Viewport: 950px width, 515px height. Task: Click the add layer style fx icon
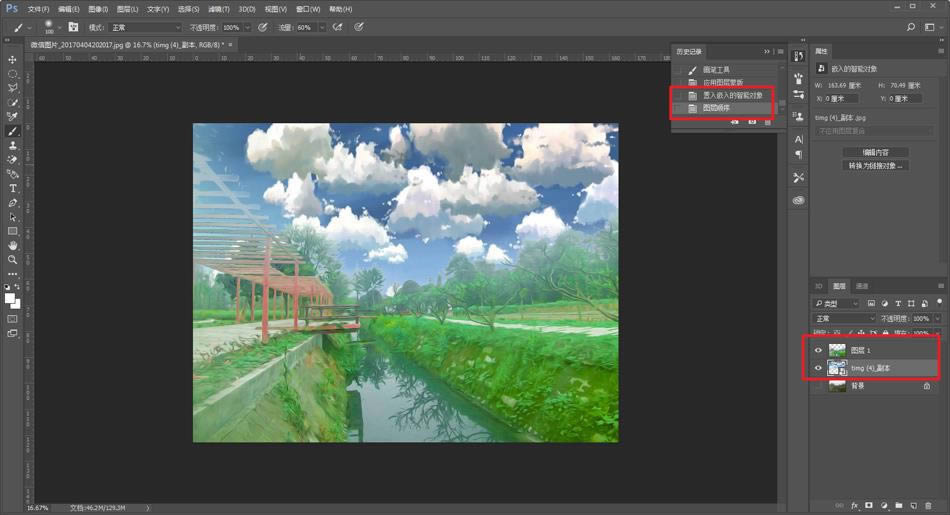[x=855, y=505]
